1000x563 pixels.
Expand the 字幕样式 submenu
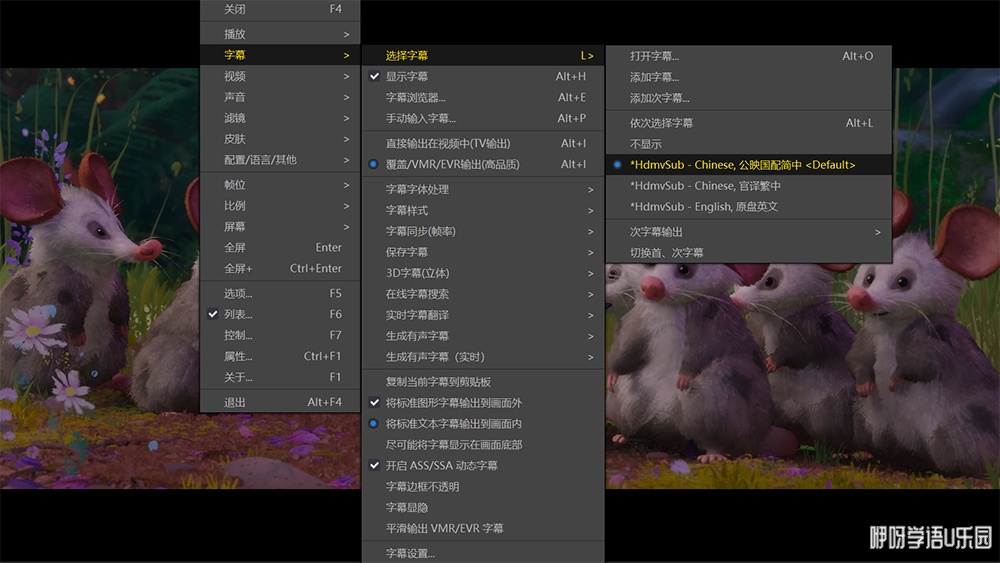point(407,211)
